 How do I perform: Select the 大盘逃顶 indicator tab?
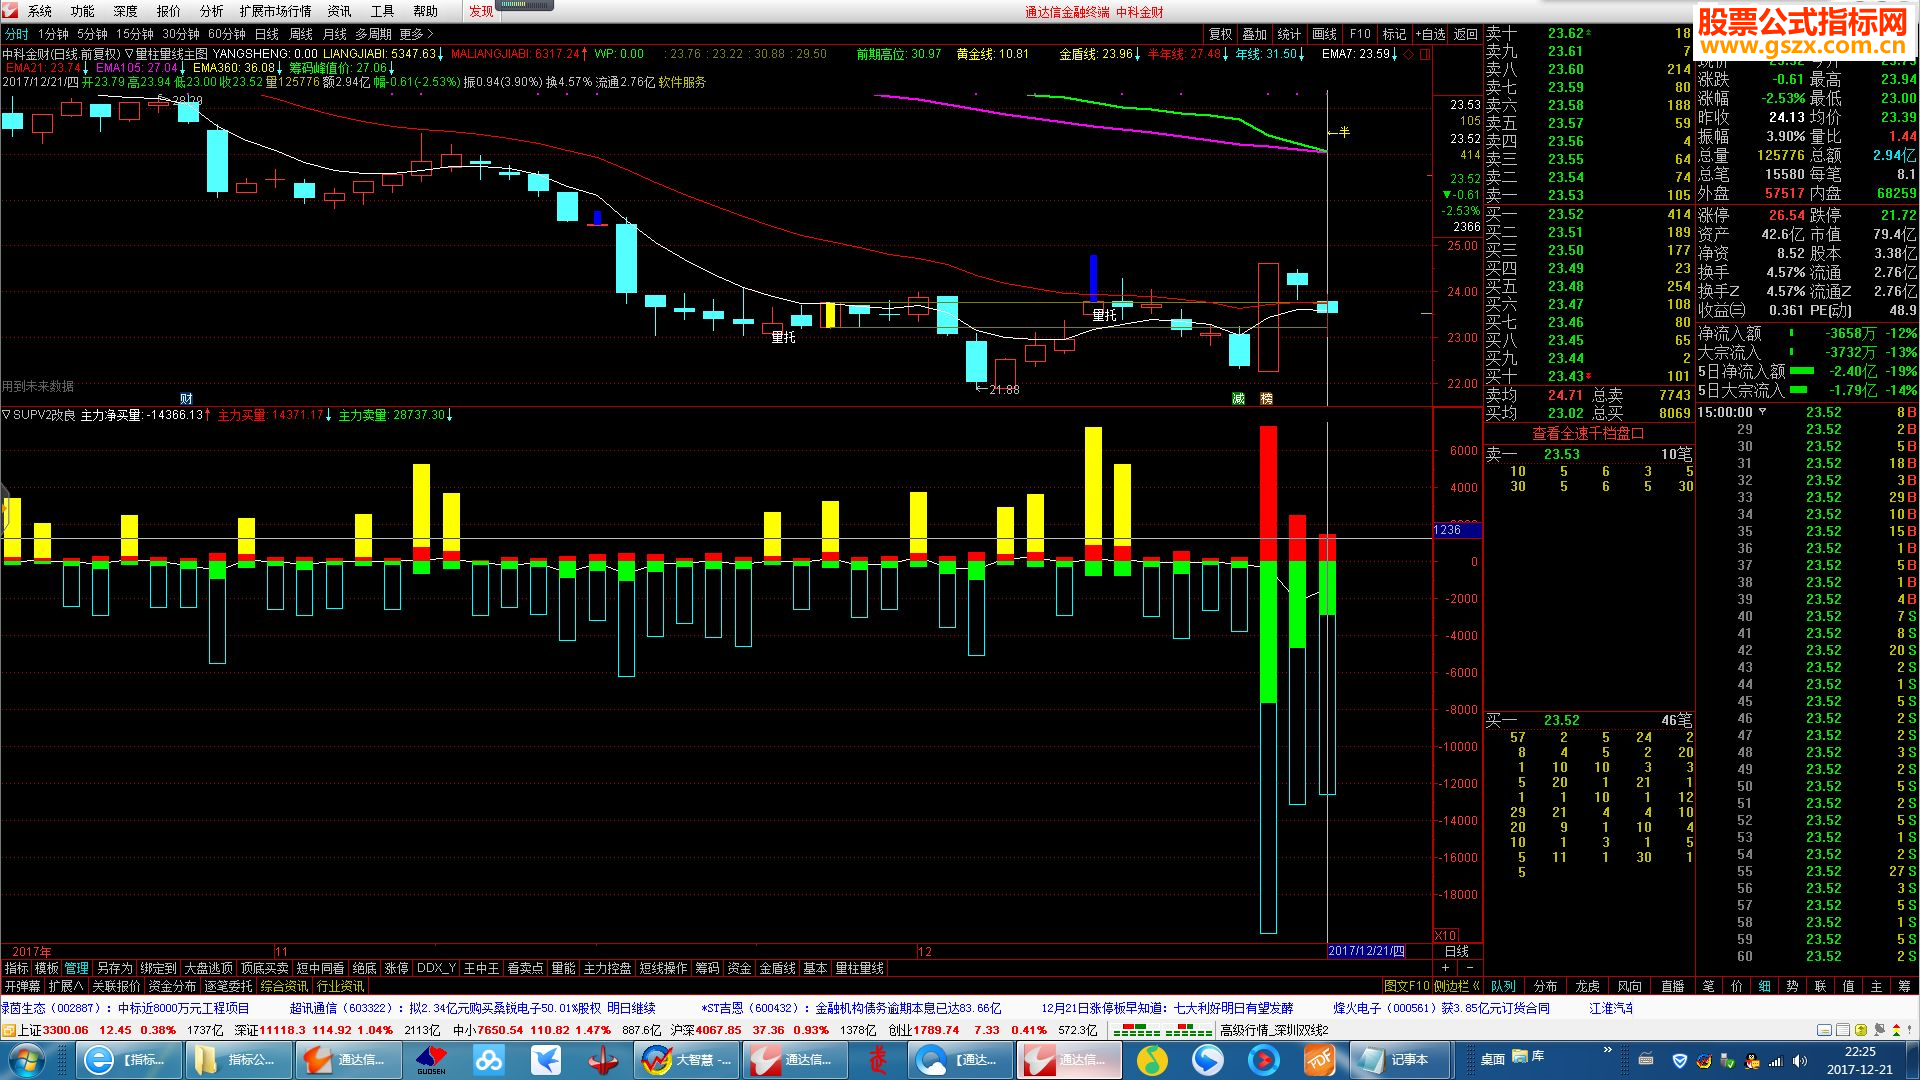208,968
